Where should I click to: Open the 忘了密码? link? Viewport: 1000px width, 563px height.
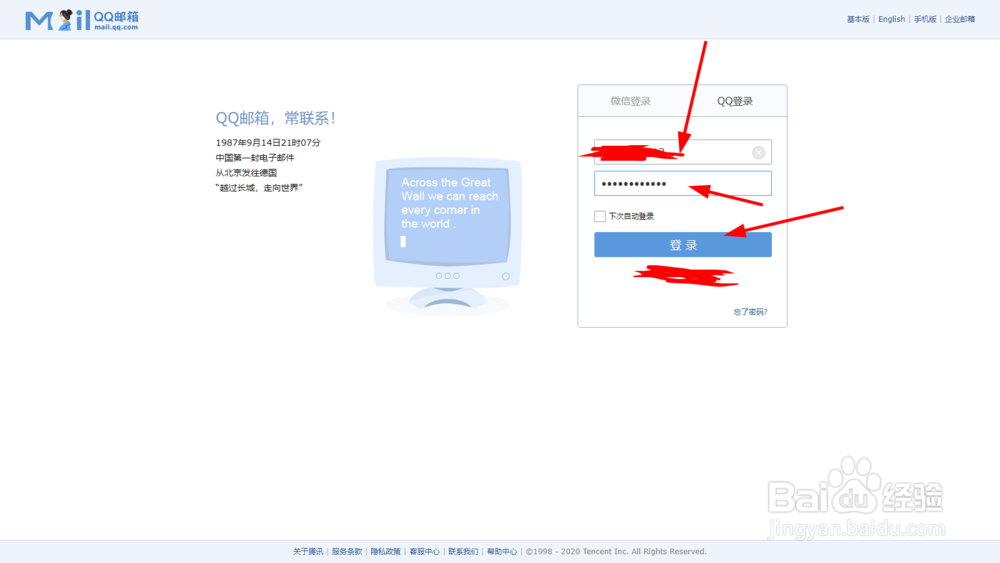click(x=750, y=312)
